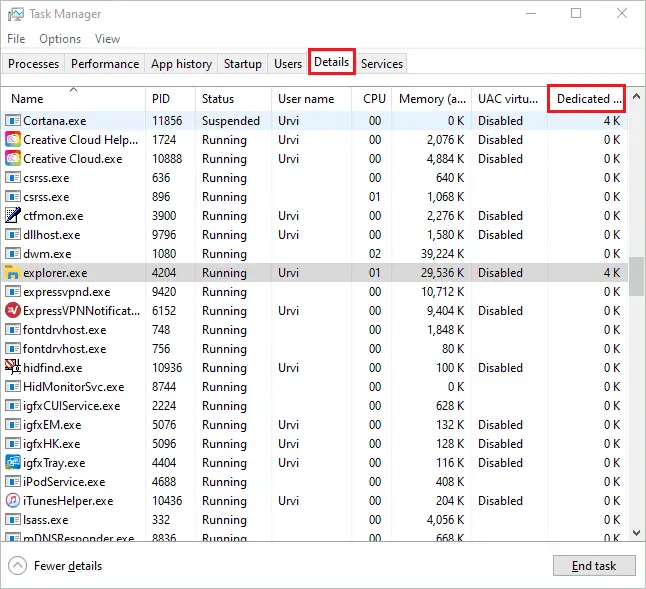The image size is (646, 589).
Task: Minimize the Task Manager window
Action: 531,14
